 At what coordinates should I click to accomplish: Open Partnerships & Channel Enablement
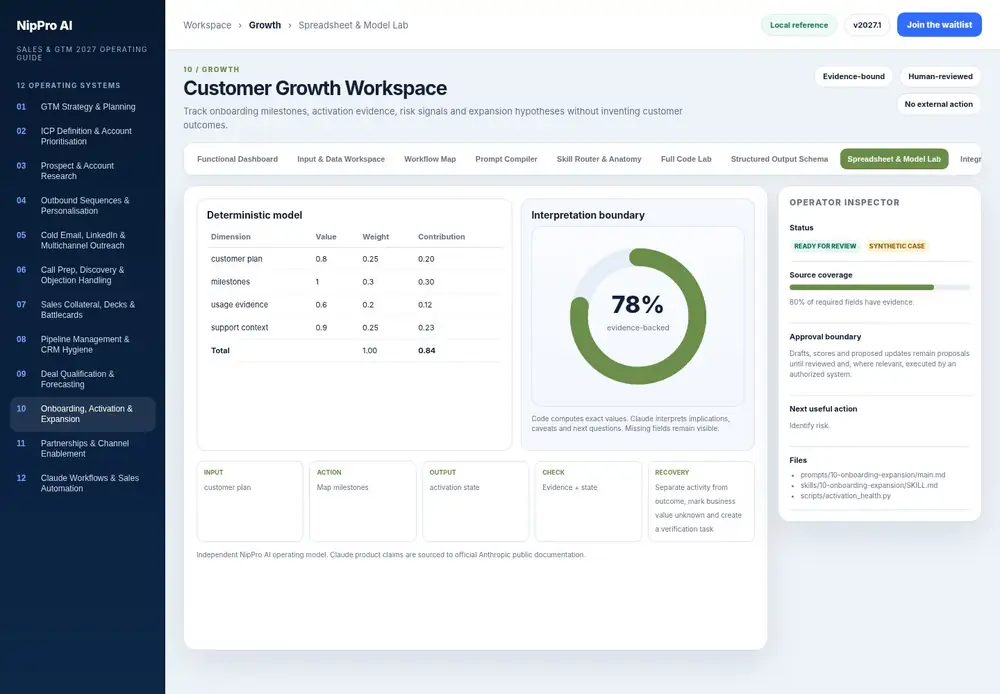tap(82, 448)
